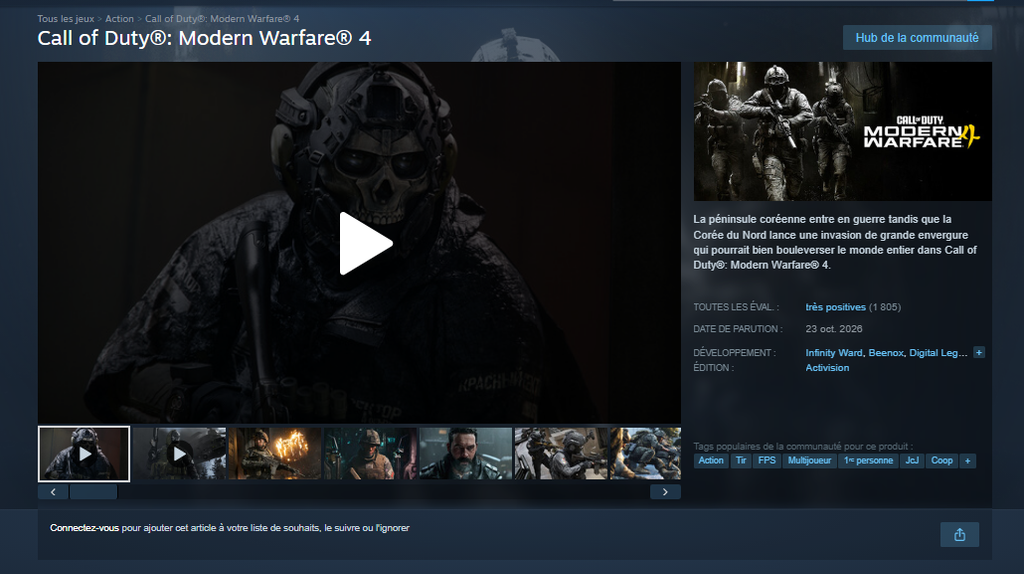Click the game description paragraph
The image size is (1024, 574).
click(x=835, y=242)
